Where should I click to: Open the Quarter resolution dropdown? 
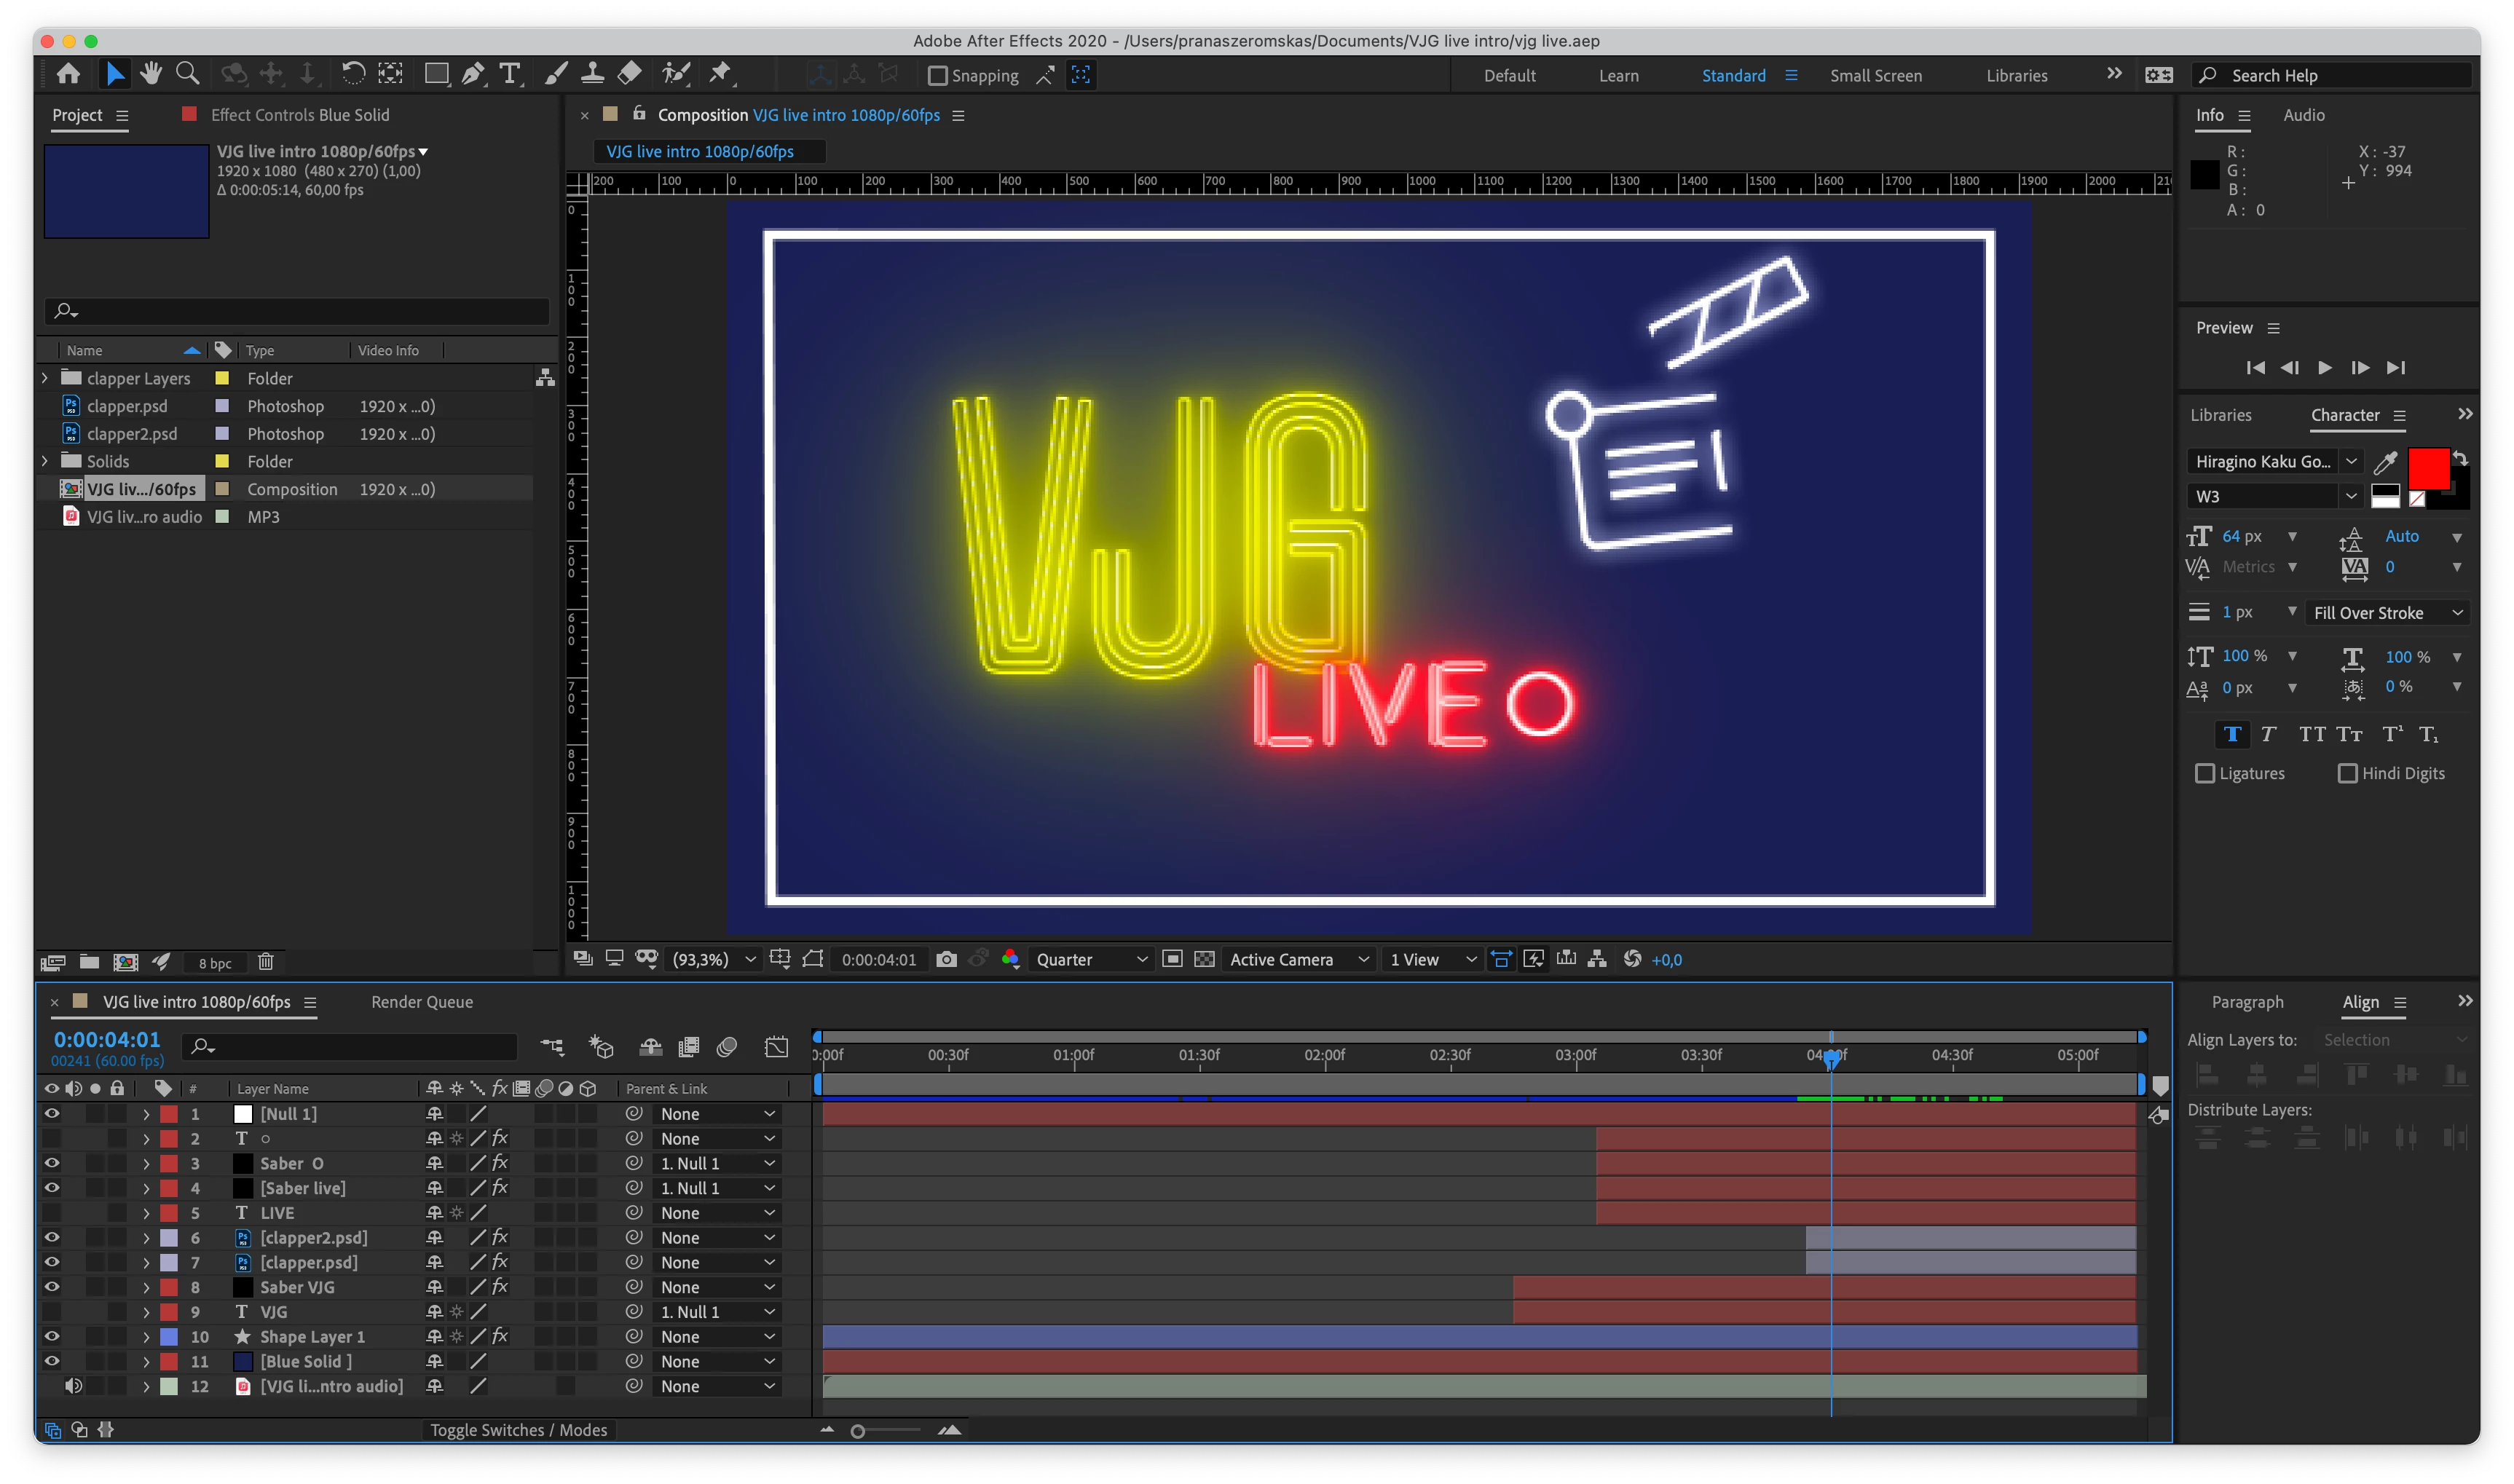tap(1091, 959)
